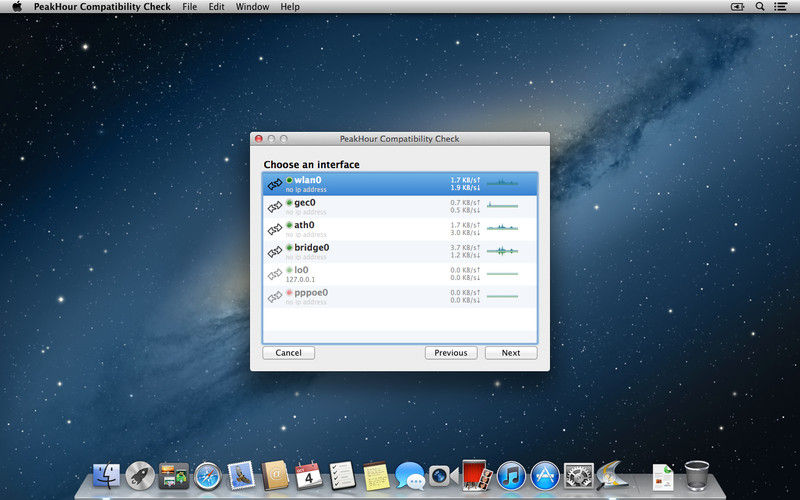The width and height of the screenshot is (800, 500).
Task: Click the faded green status dot of lo0
Action: [289, 270]
